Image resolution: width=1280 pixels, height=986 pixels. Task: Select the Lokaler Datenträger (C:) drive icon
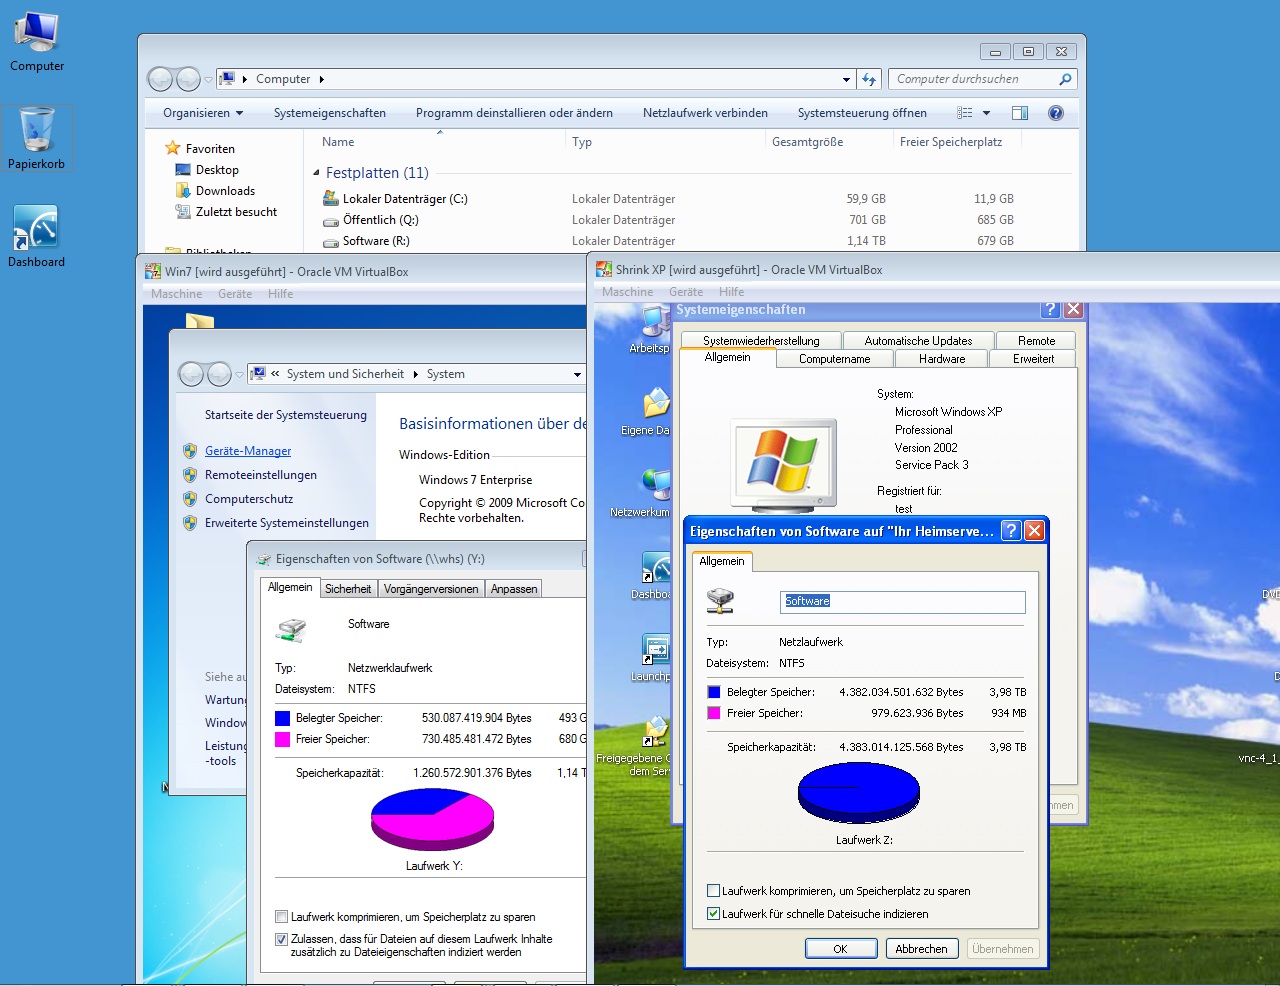[x=331, y=198]
